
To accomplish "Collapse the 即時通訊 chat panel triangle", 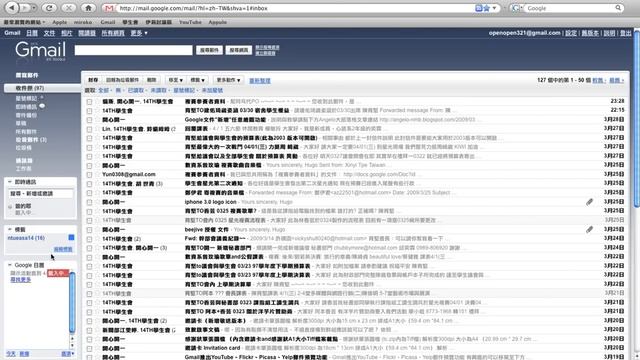I will [x=10, y=182].
